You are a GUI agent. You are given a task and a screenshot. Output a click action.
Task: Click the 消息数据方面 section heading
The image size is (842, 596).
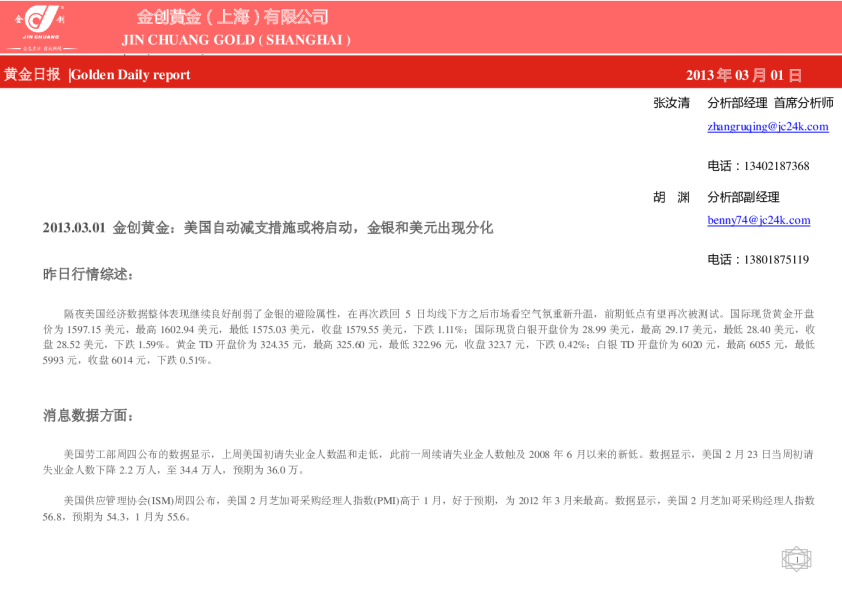point(87,415)
